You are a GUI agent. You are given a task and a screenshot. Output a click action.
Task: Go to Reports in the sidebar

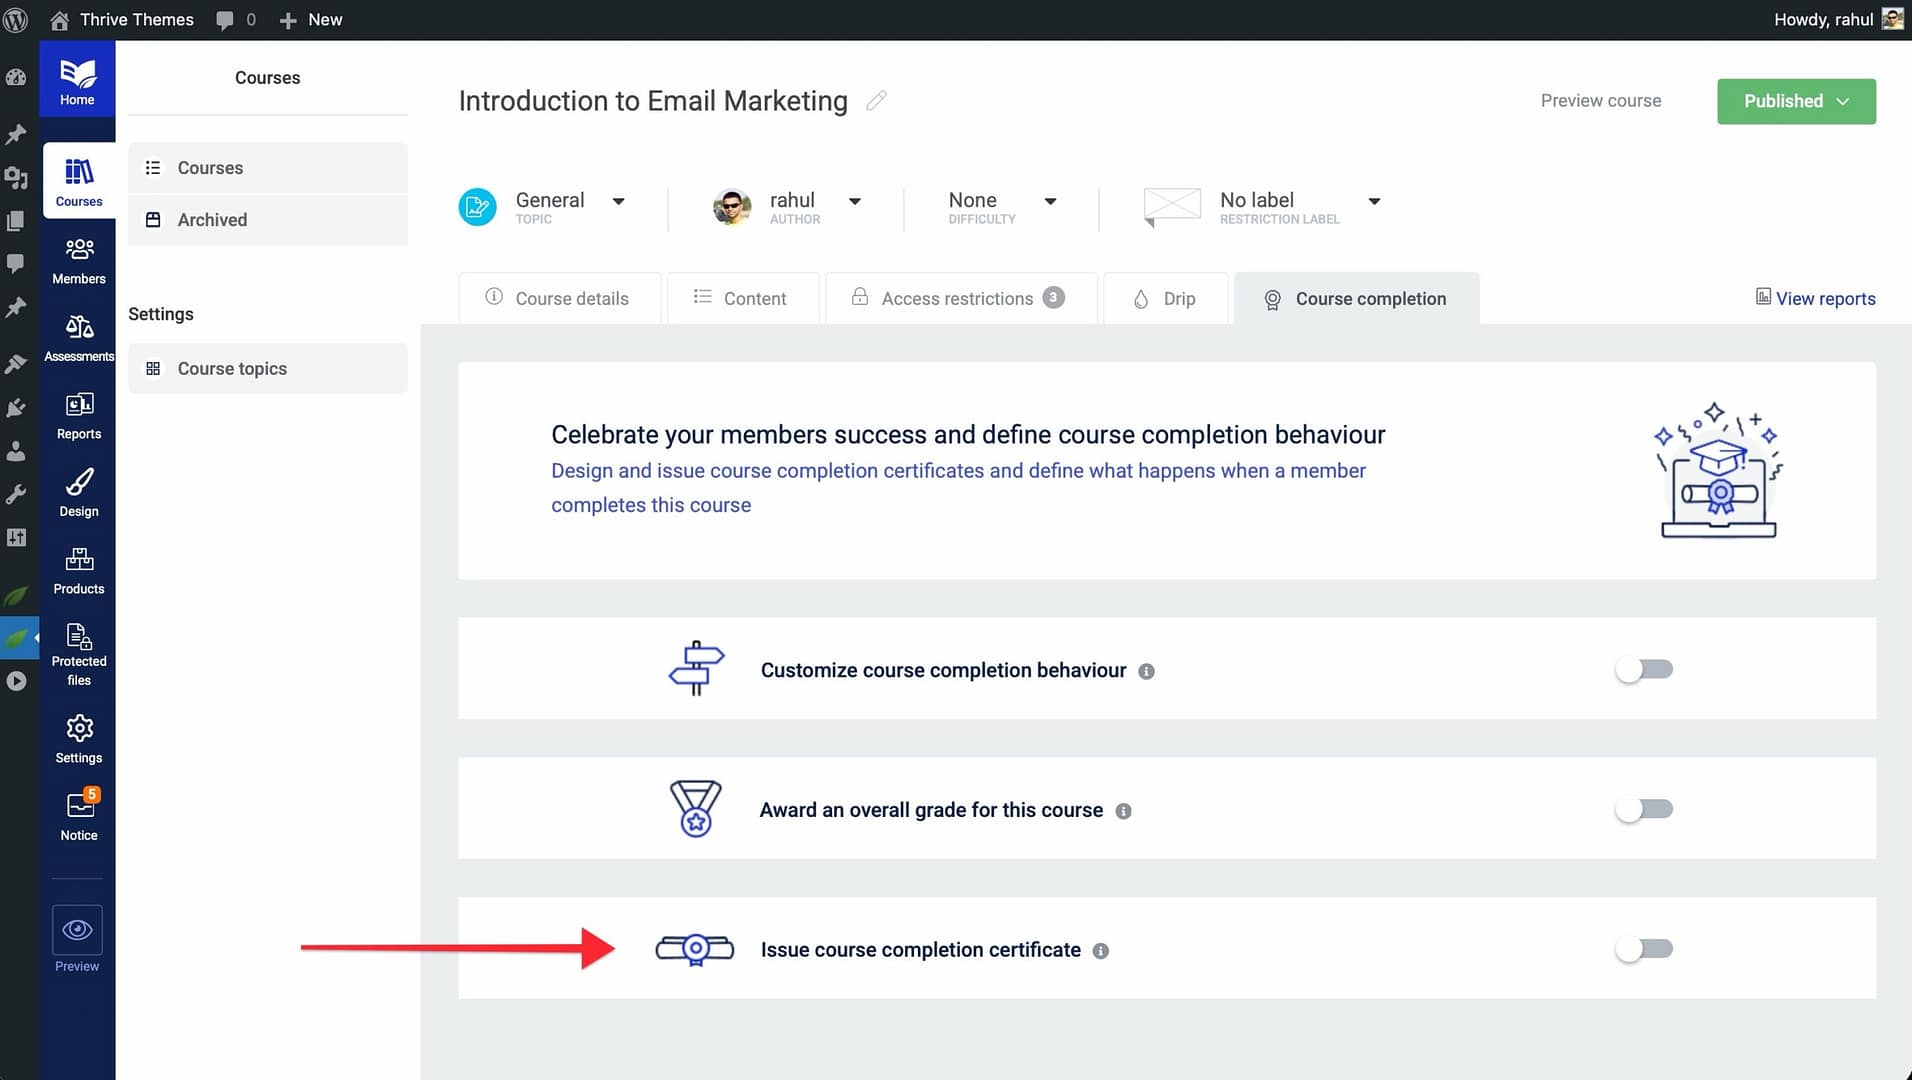[78, 415]
